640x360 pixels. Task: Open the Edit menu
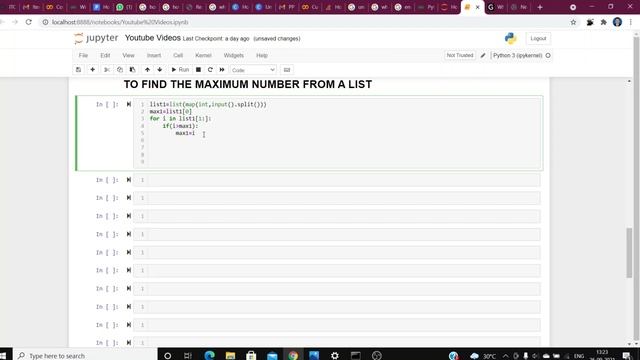click(105, 56)
